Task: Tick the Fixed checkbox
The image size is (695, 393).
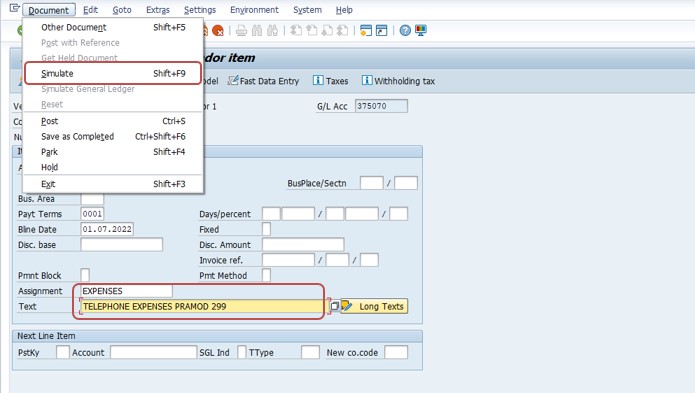Action: pyautogui.click(x=266, y=230)
